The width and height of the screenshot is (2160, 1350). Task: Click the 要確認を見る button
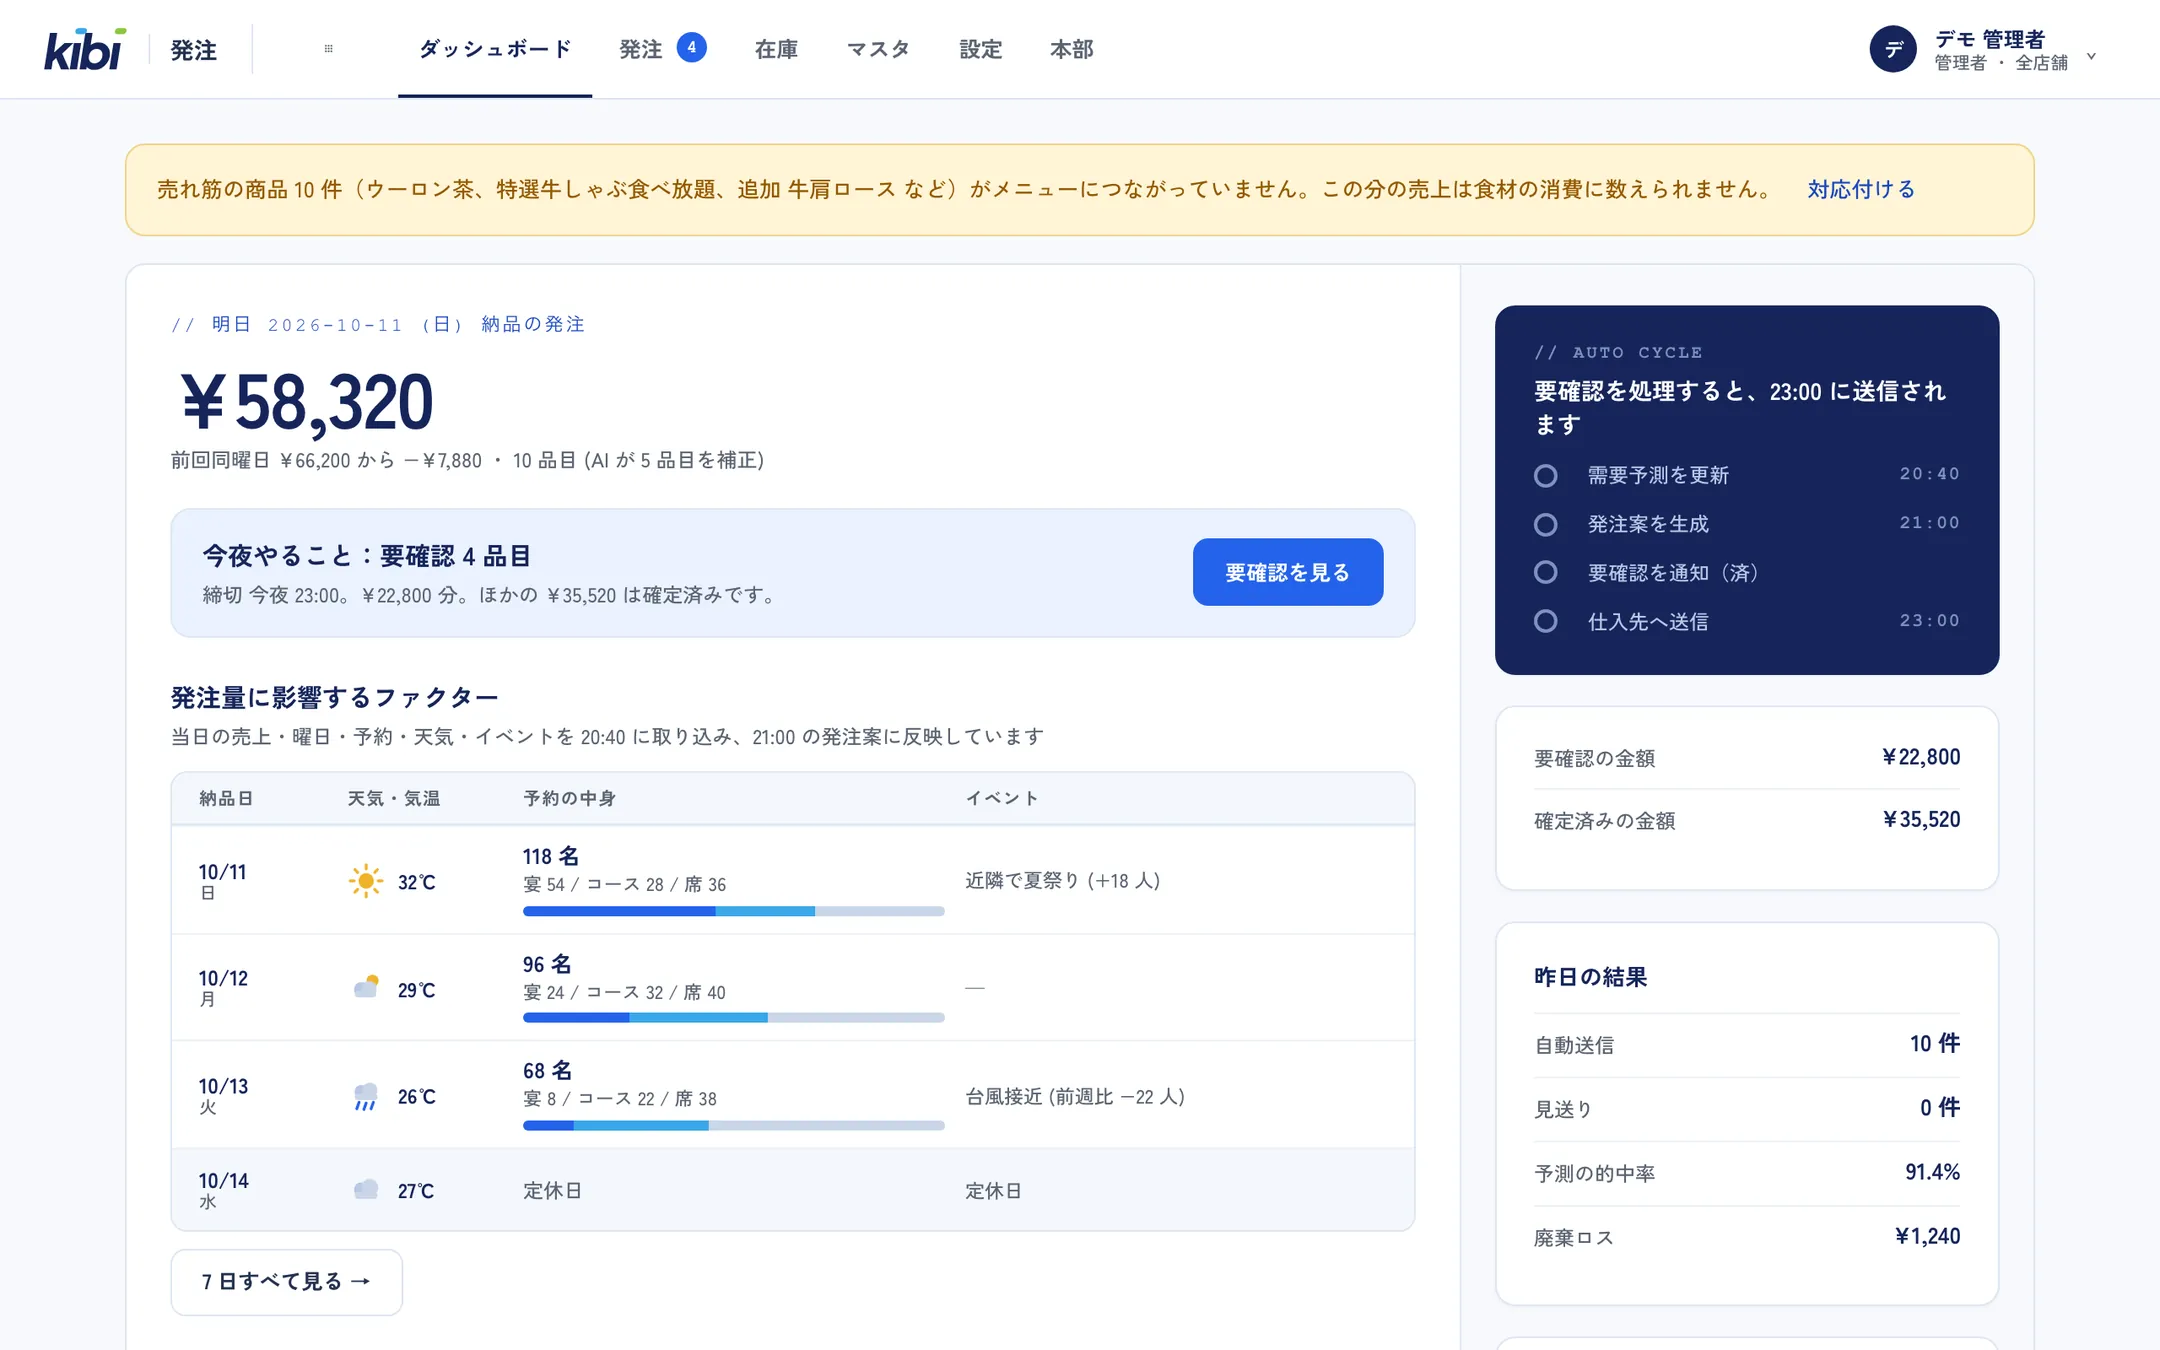1287,572
